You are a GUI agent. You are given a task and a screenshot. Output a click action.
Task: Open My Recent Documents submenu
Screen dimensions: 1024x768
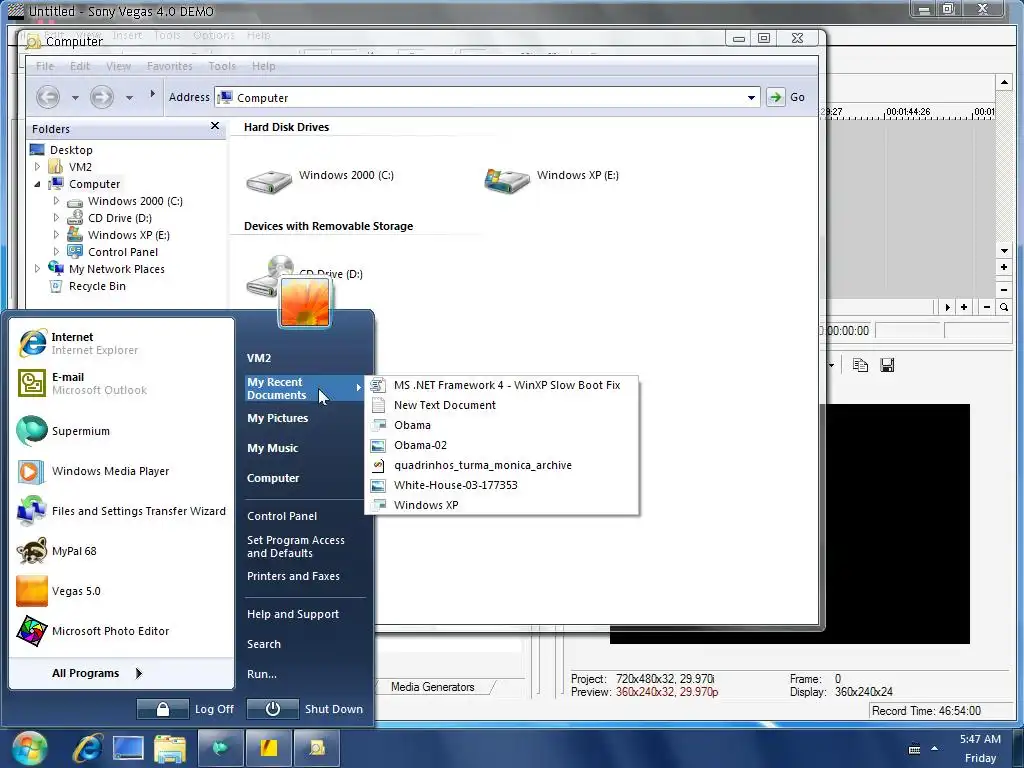point(304,389)
